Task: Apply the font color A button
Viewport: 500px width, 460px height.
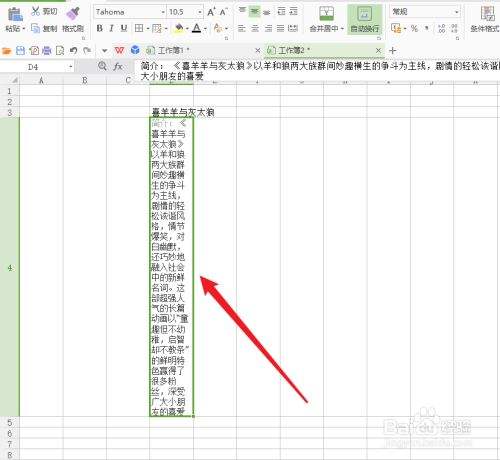Action: tap(197, 28)
